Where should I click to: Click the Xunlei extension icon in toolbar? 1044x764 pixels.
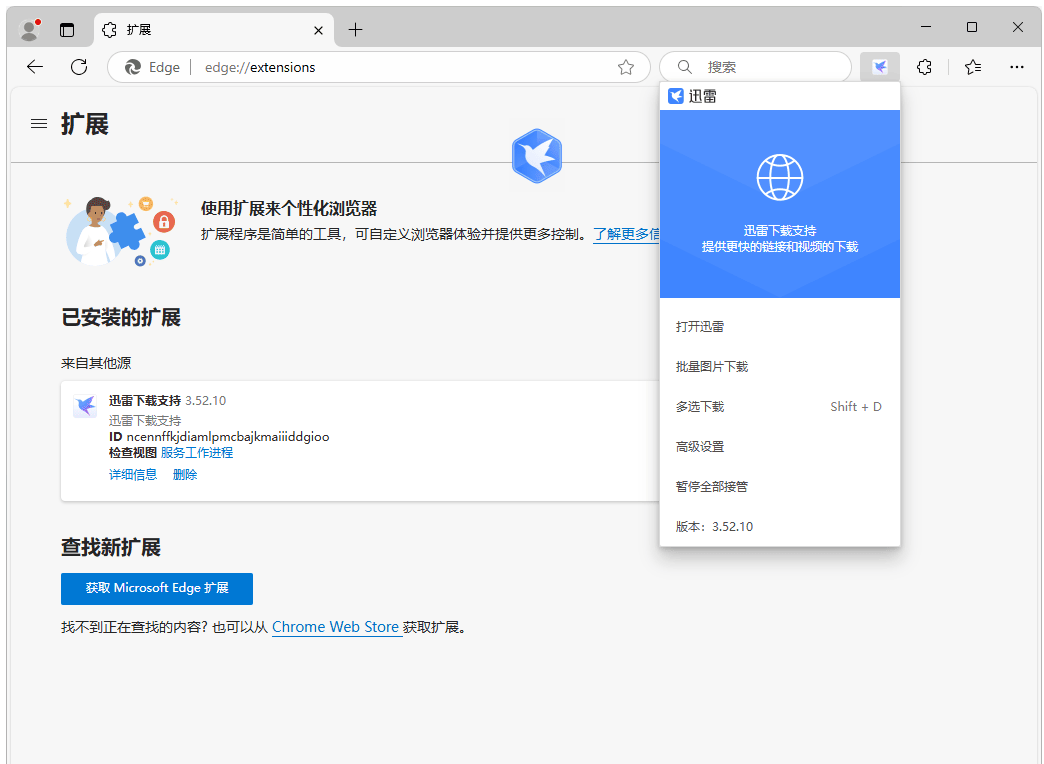tap(879, 67)
